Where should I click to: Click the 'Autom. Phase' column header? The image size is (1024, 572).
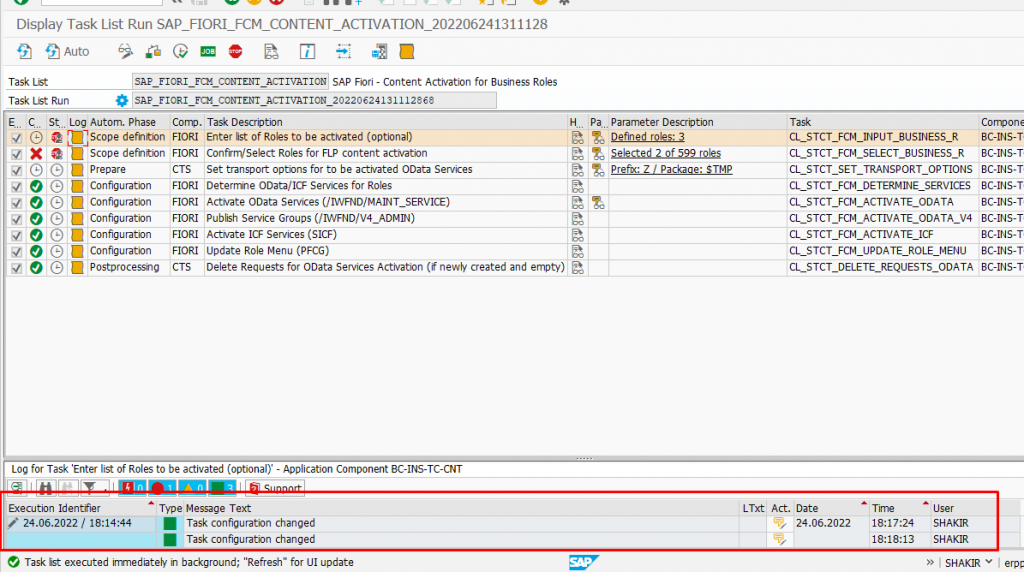pyautogui.click(x=129, y=122)
